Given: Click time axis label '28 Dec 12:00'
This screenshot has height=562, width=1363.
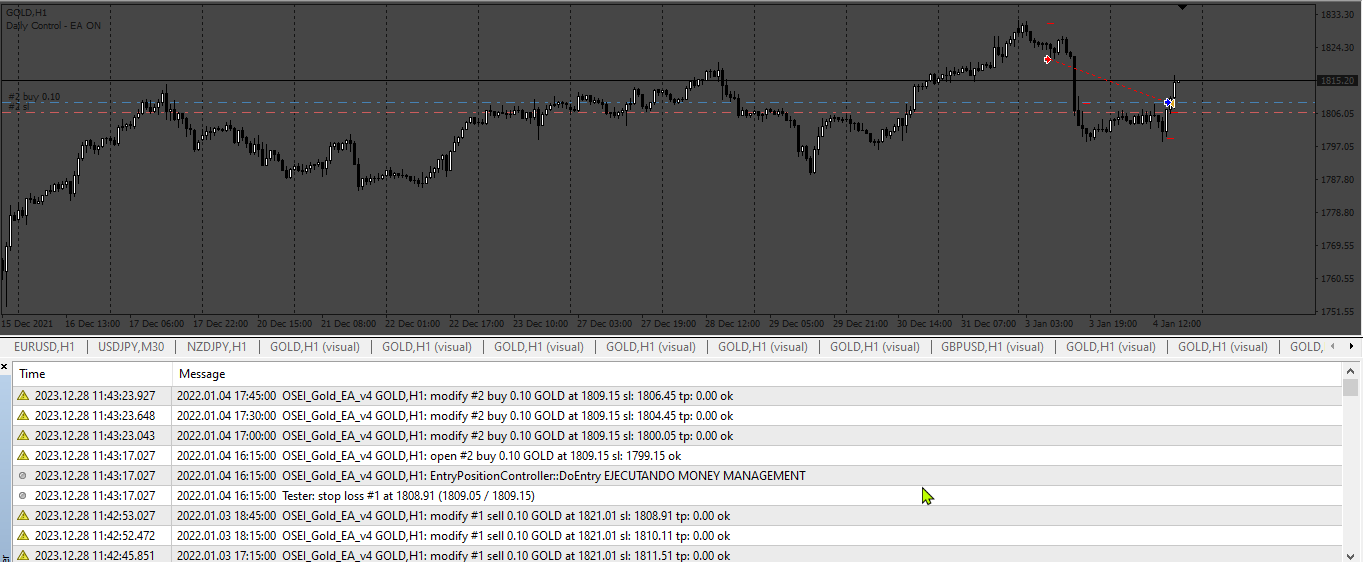Looking at the screenshot, I should click(x=733, y=324).
